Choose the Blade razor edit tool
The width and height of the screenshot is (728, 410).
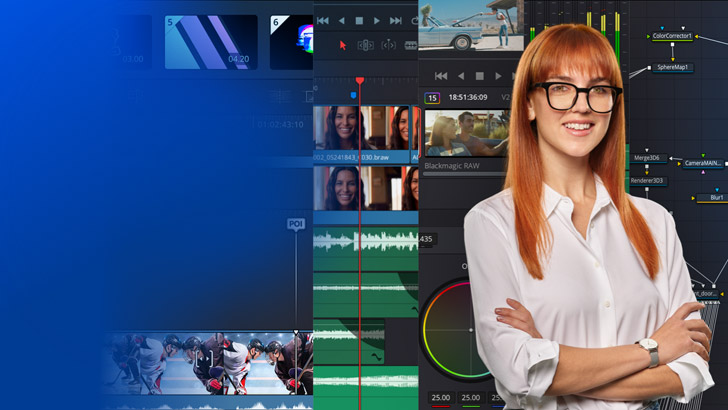coord(411,45)
